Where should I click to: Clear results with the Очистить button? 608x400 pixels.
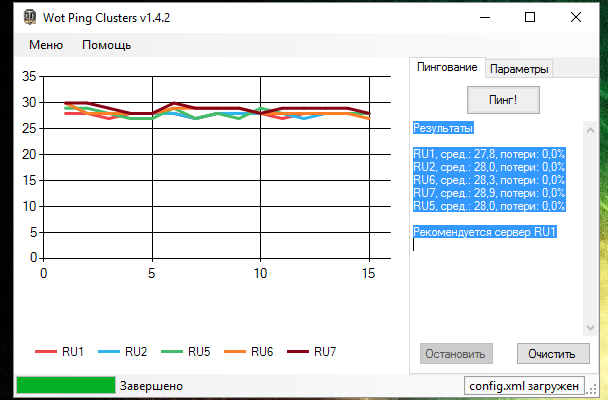coord(553,353)
